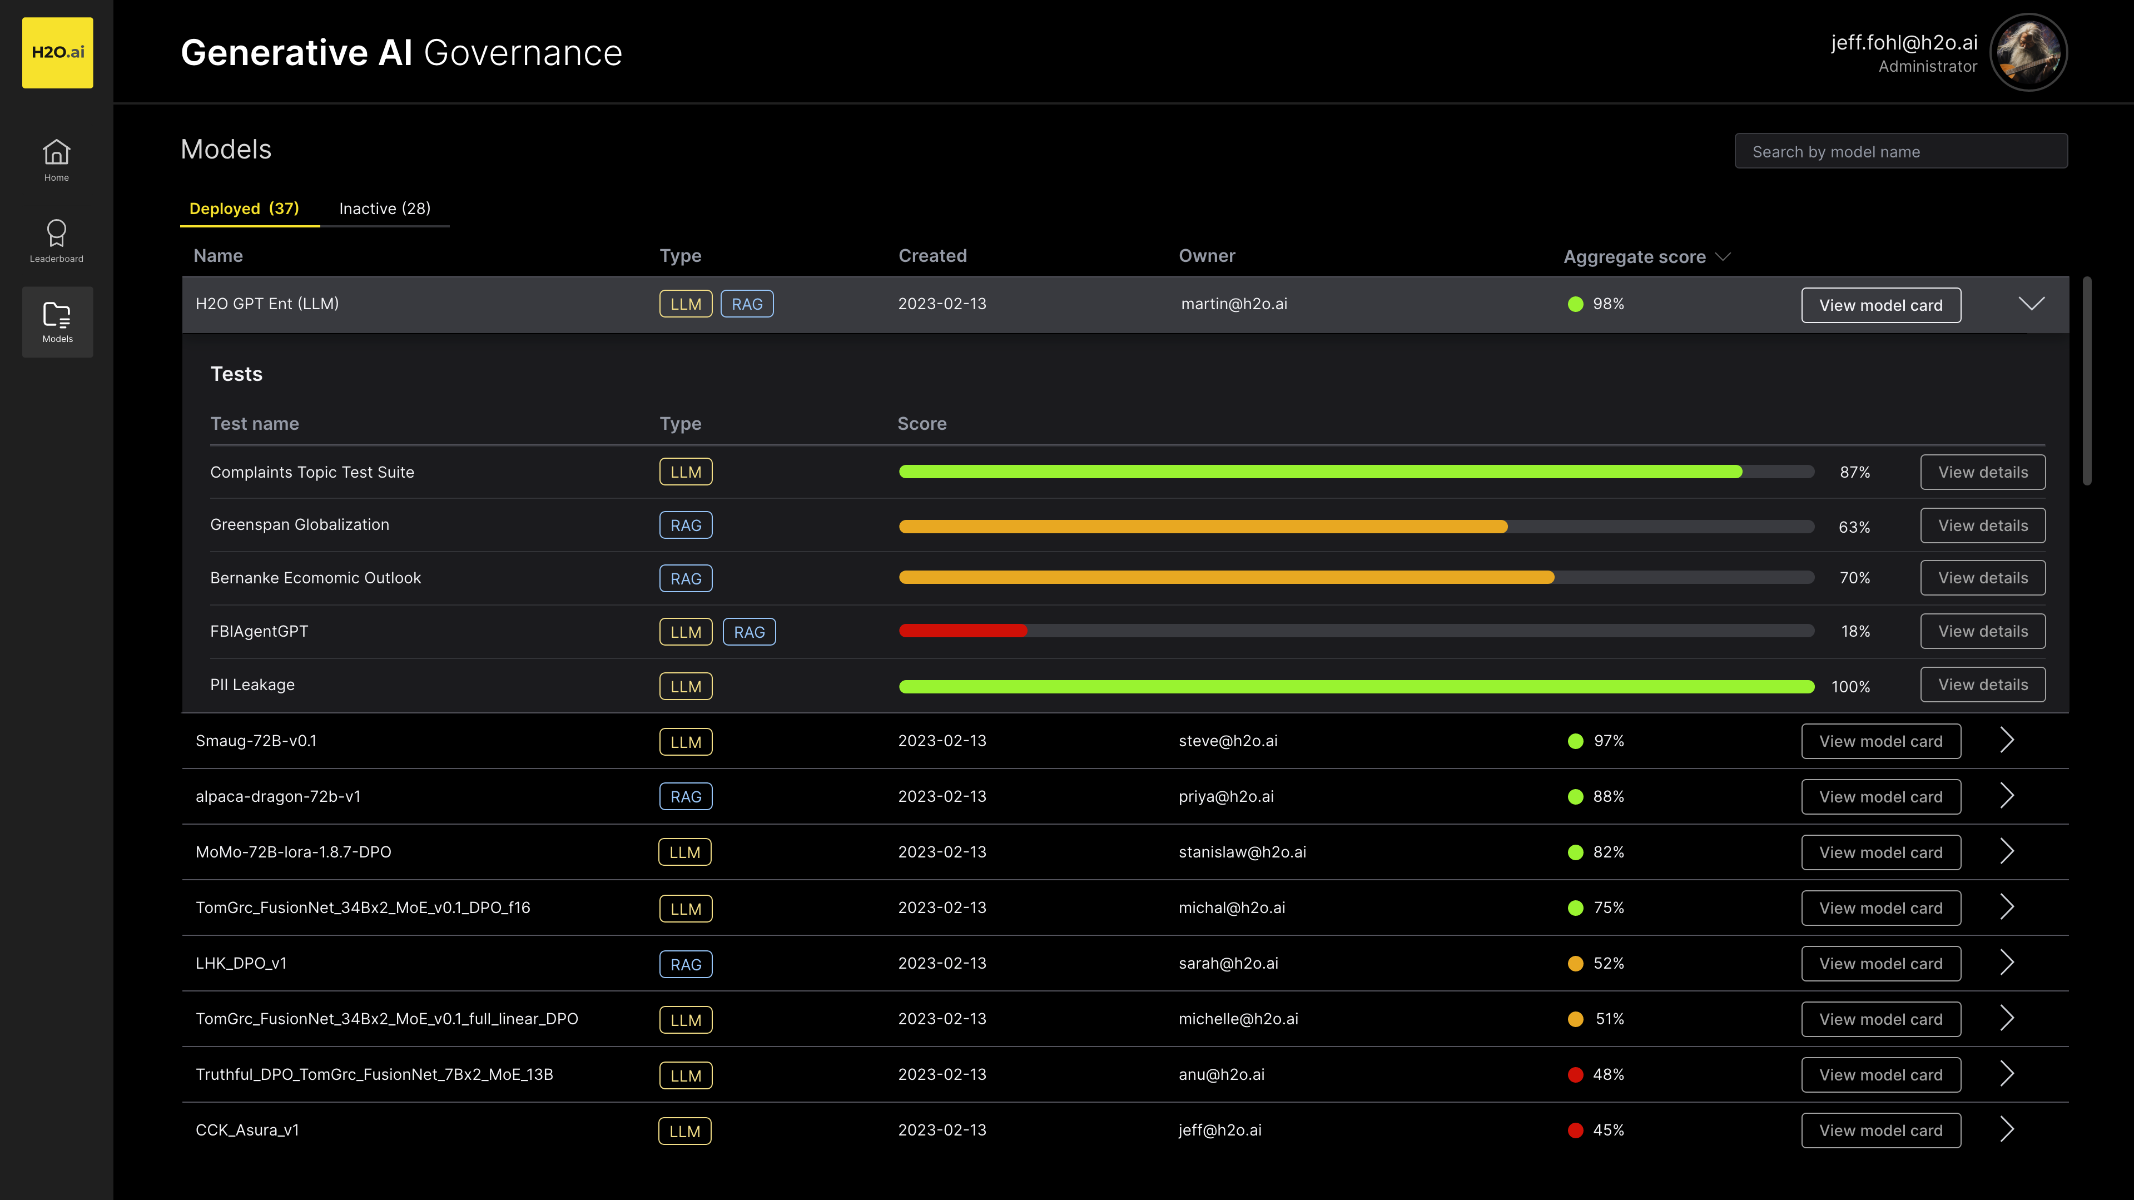2134x1200 pixels.
Task: Switch to the Deployed (37) tab
Action: pos(244,208)
